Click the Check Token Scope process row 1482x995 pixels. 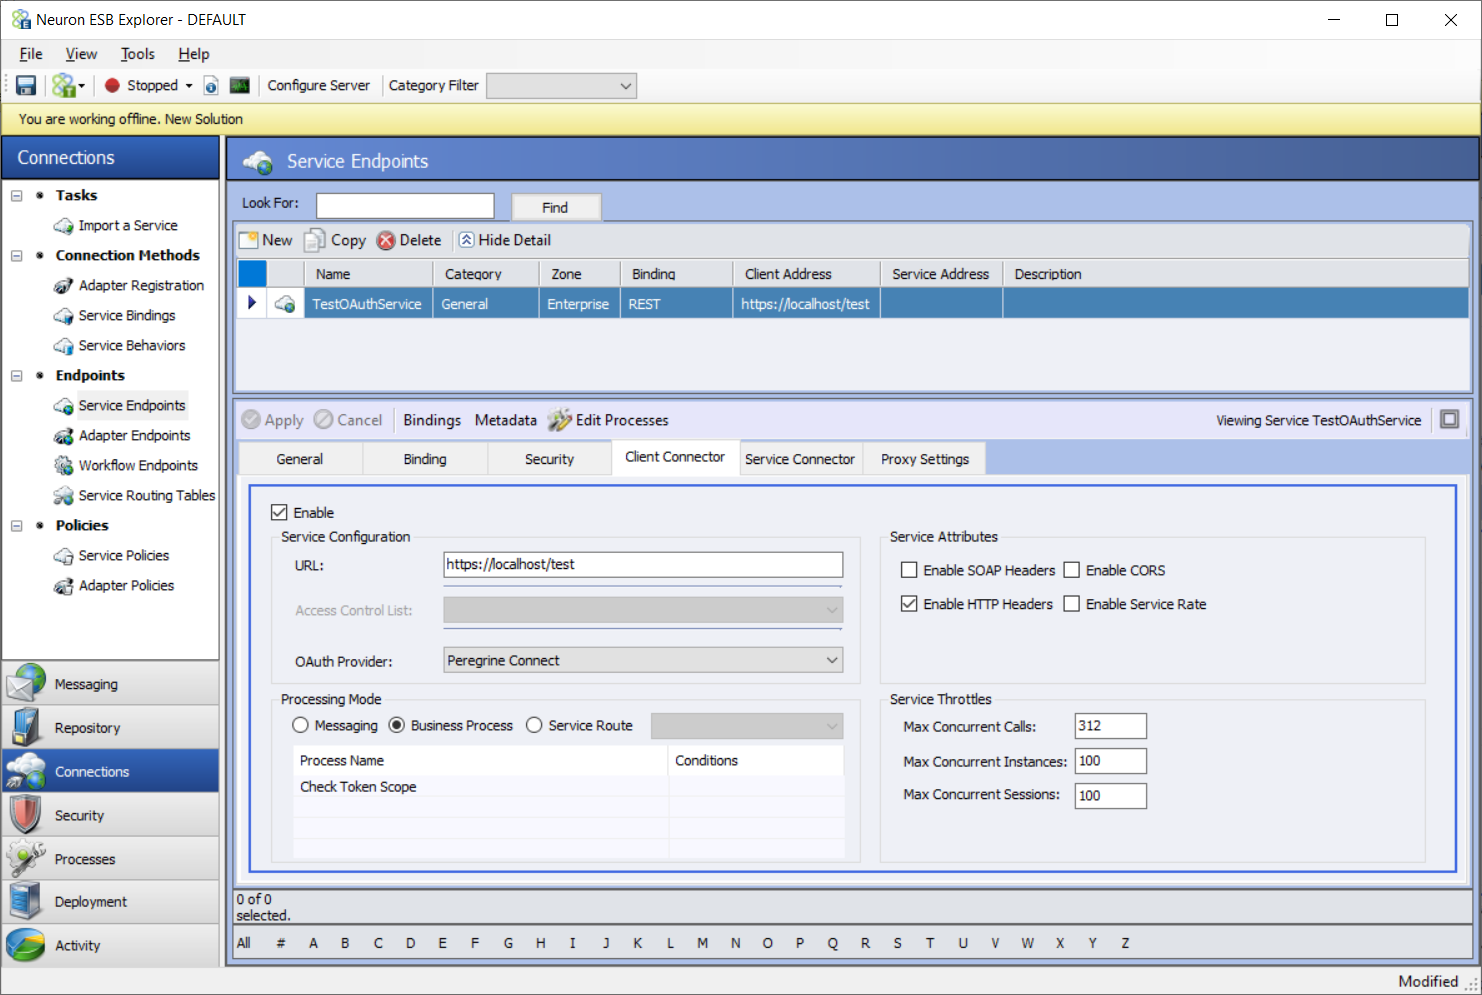(568, 787)
